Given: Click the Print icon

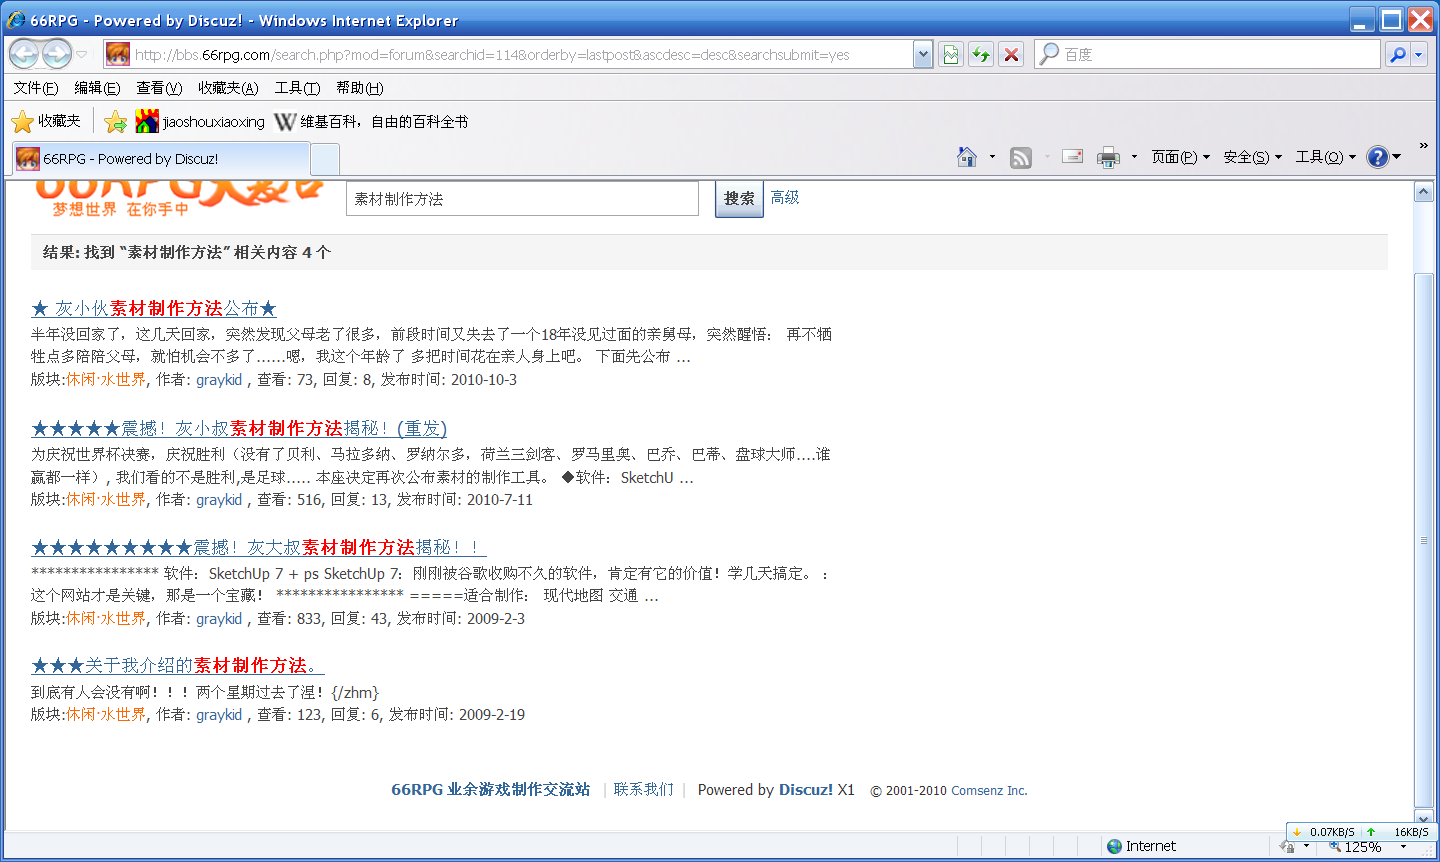Looking at the screenshot, I should tap(1108, 157).
